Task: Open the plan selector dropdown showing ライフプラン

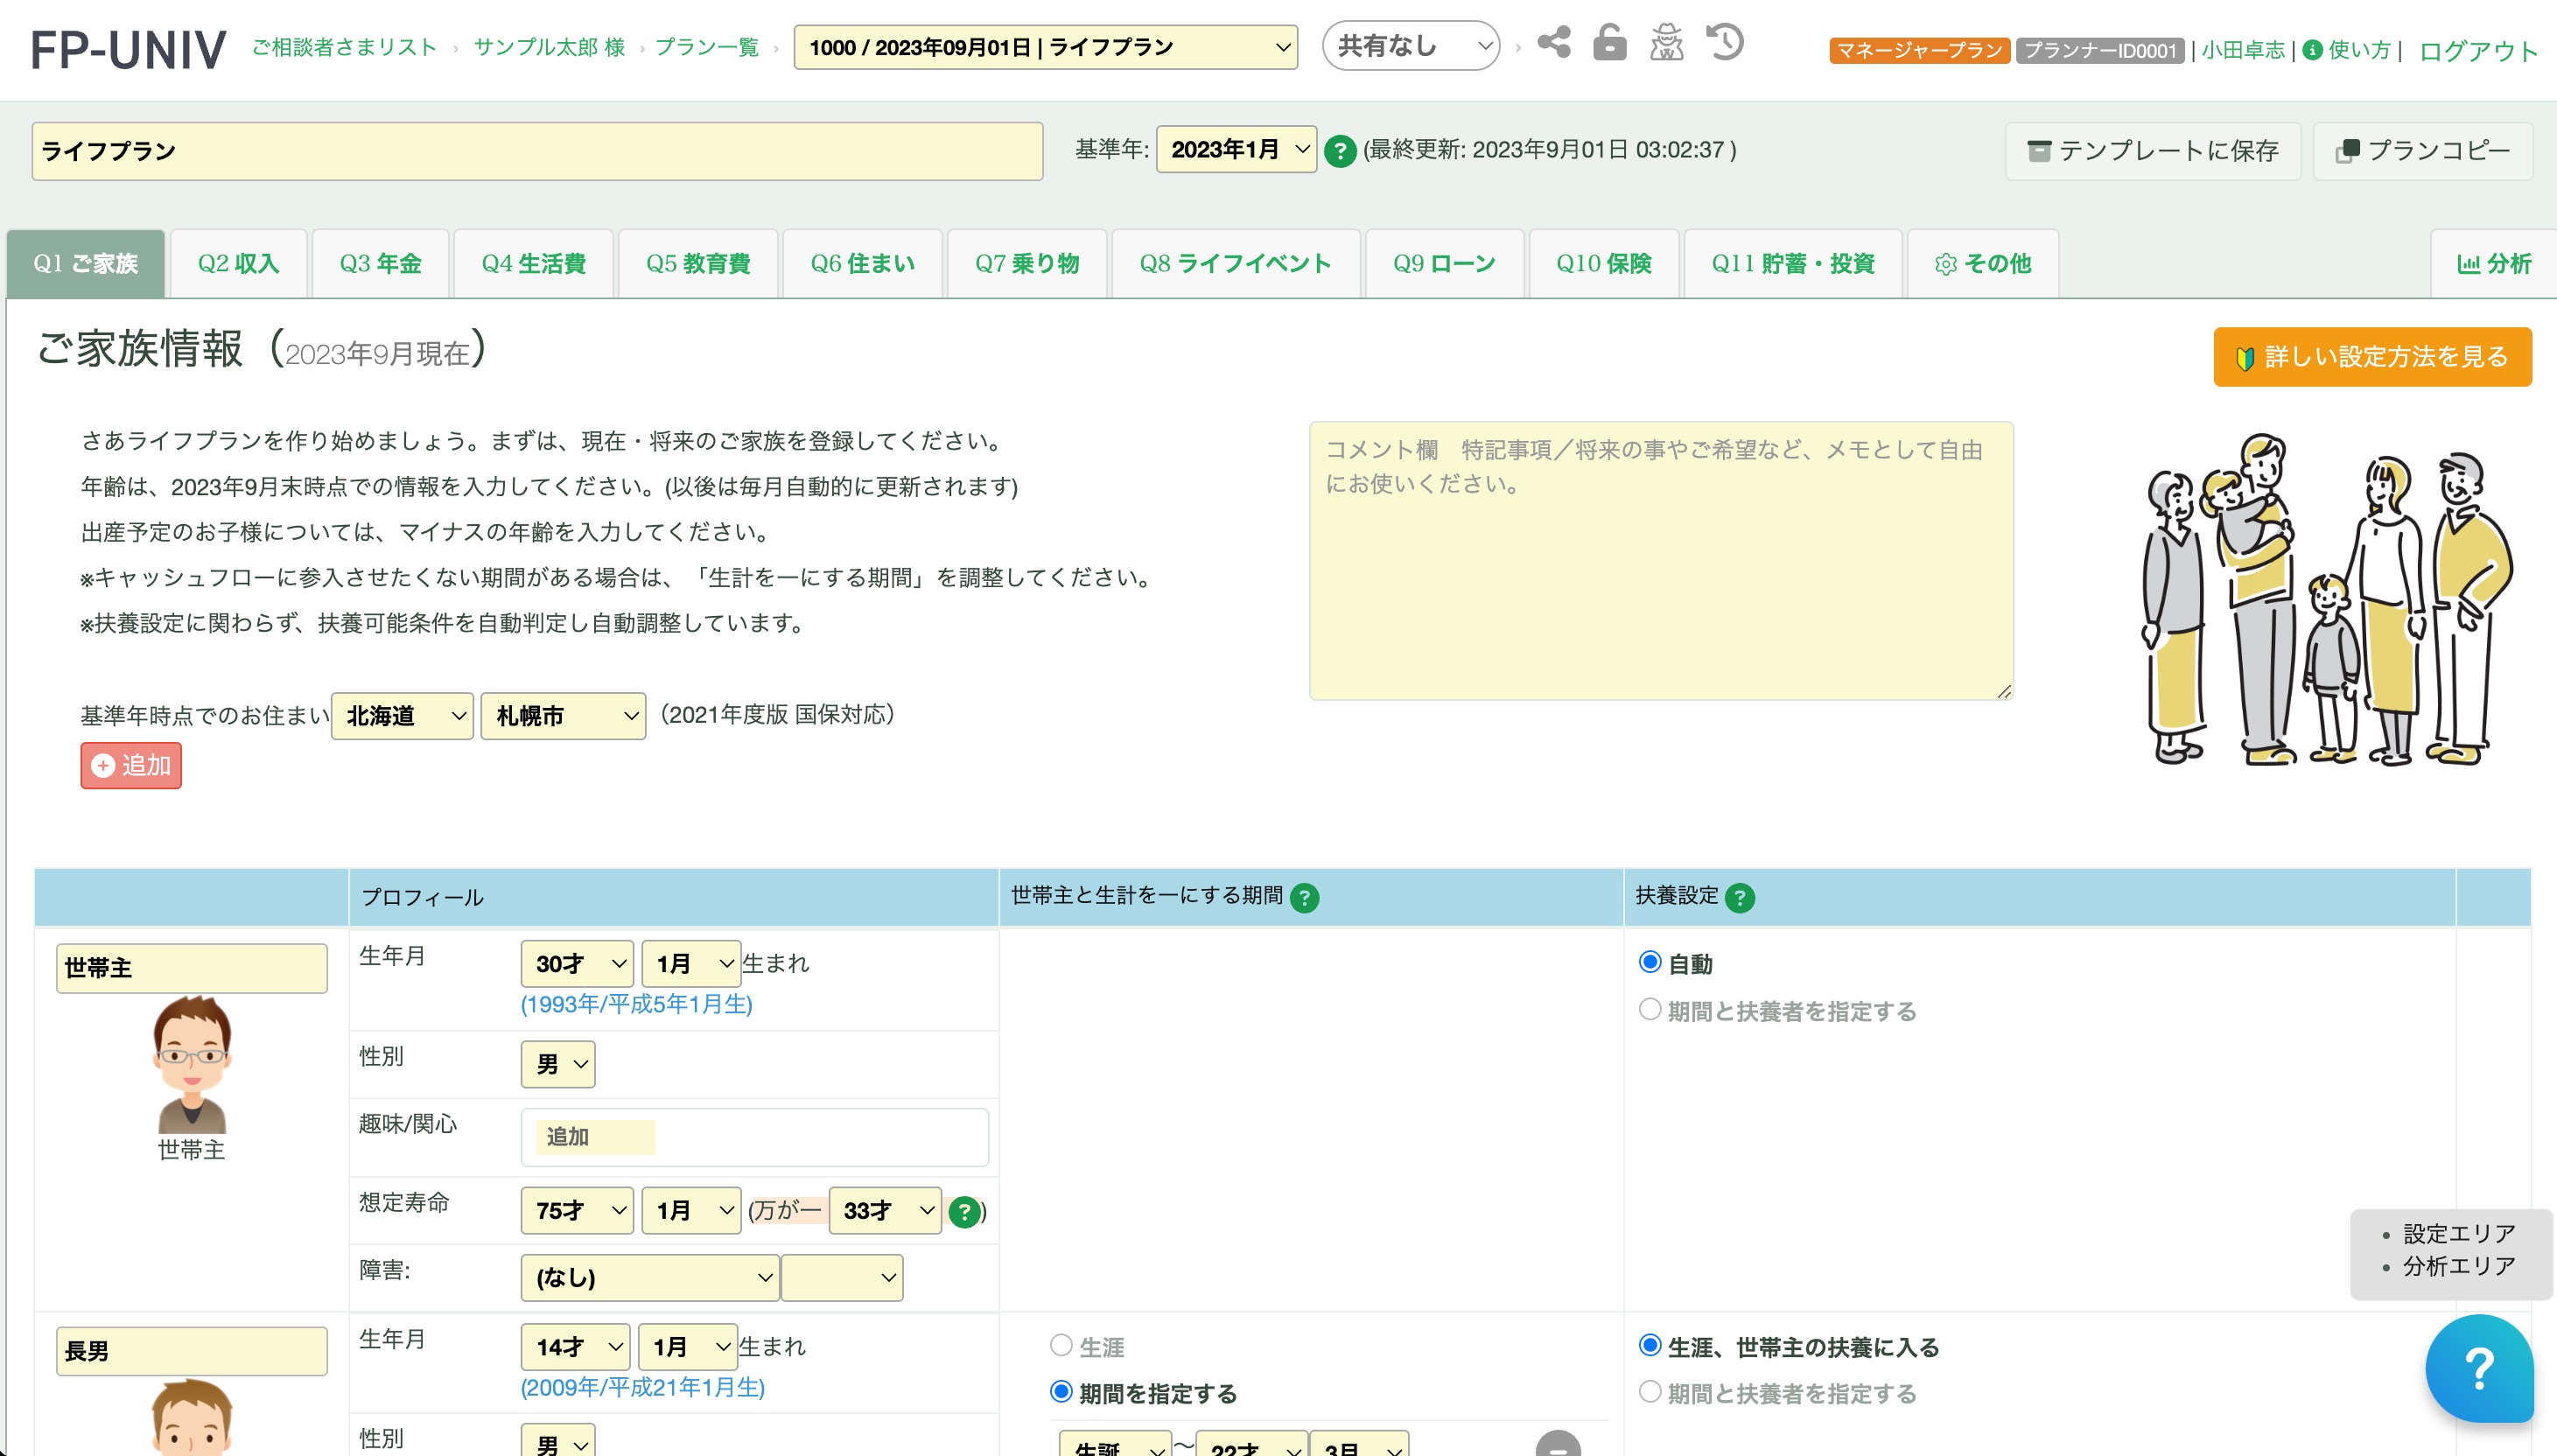Action: [1046, 45]
